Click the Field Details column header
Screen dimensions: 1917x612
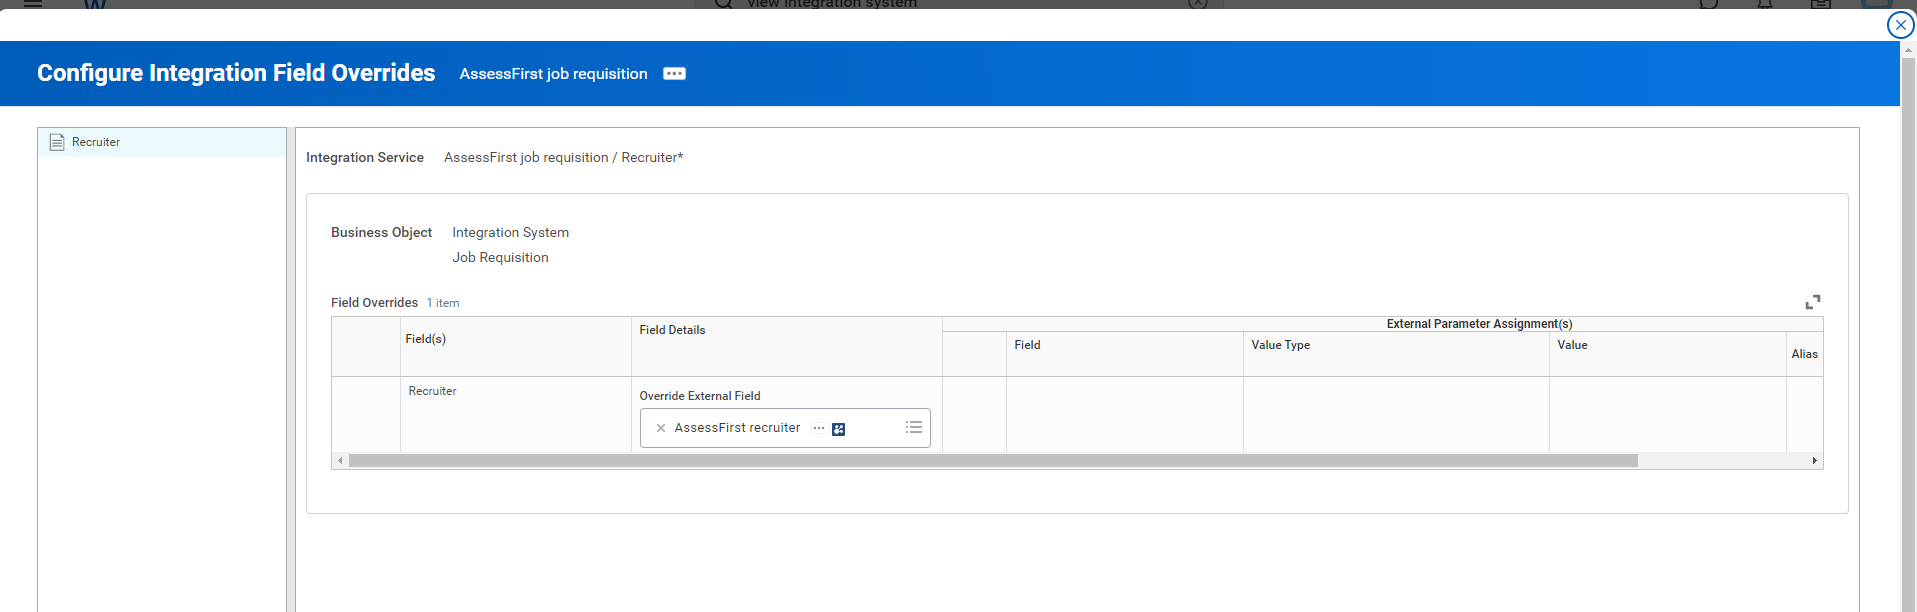(x=672, y=330)
